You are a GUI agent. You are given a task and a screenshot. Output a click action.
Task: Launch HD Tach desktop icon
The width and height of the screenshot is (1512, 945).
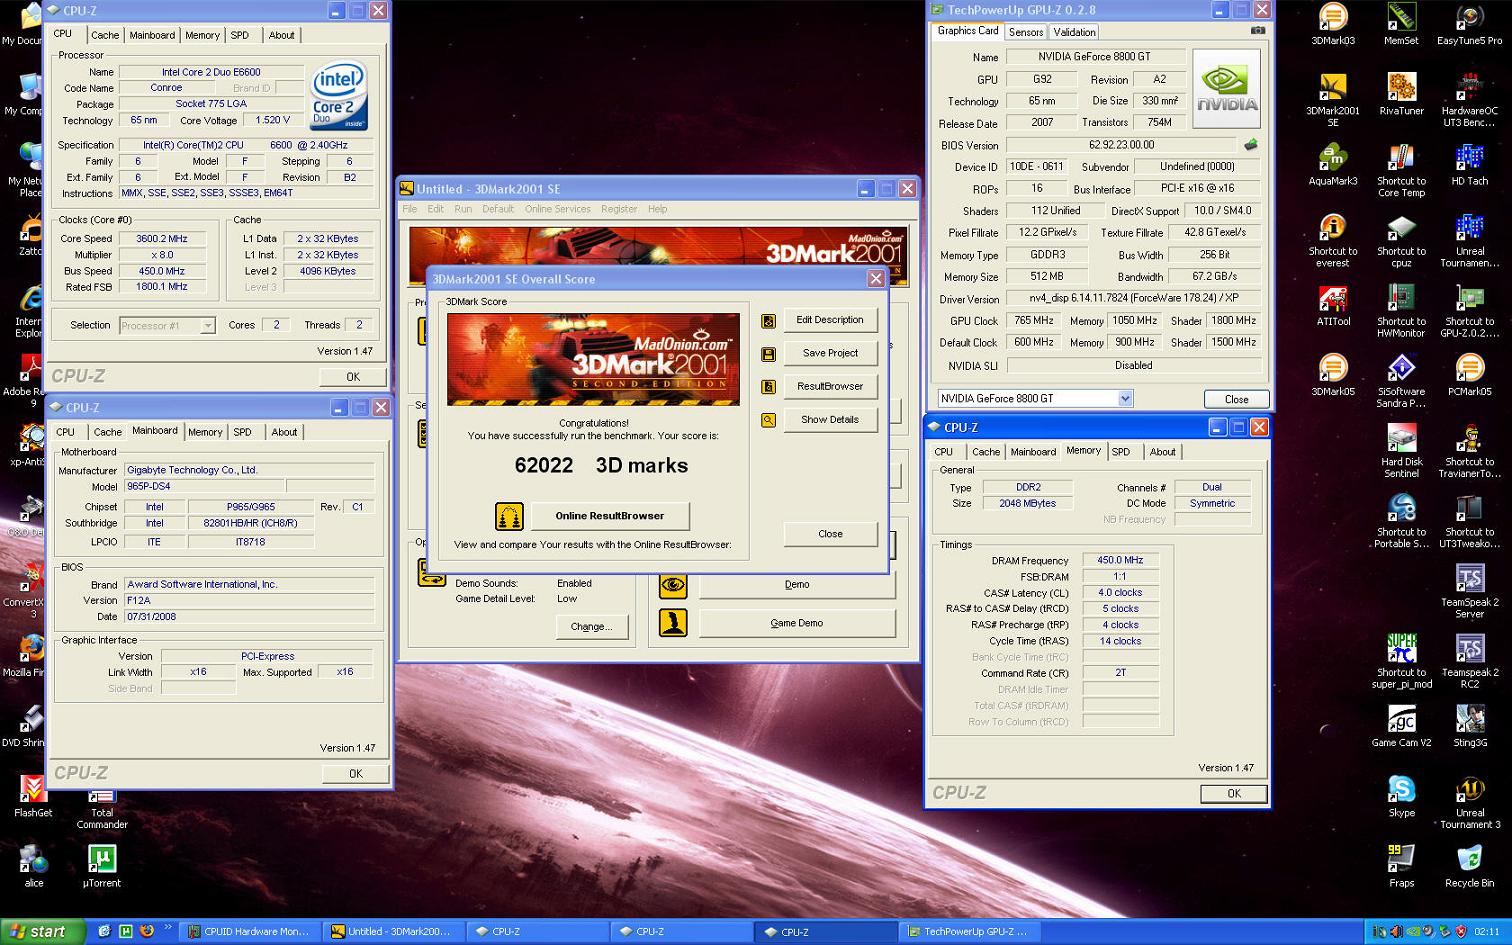point(1469,165)
